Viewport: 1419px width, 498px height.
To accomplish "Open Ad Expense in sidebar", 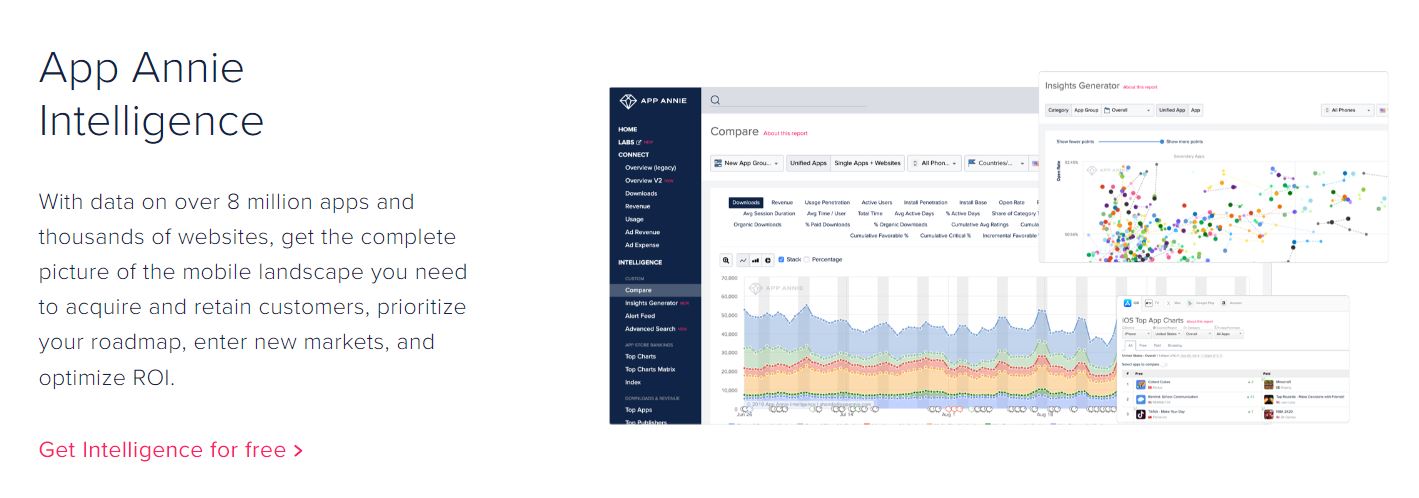I will [642, 245].
